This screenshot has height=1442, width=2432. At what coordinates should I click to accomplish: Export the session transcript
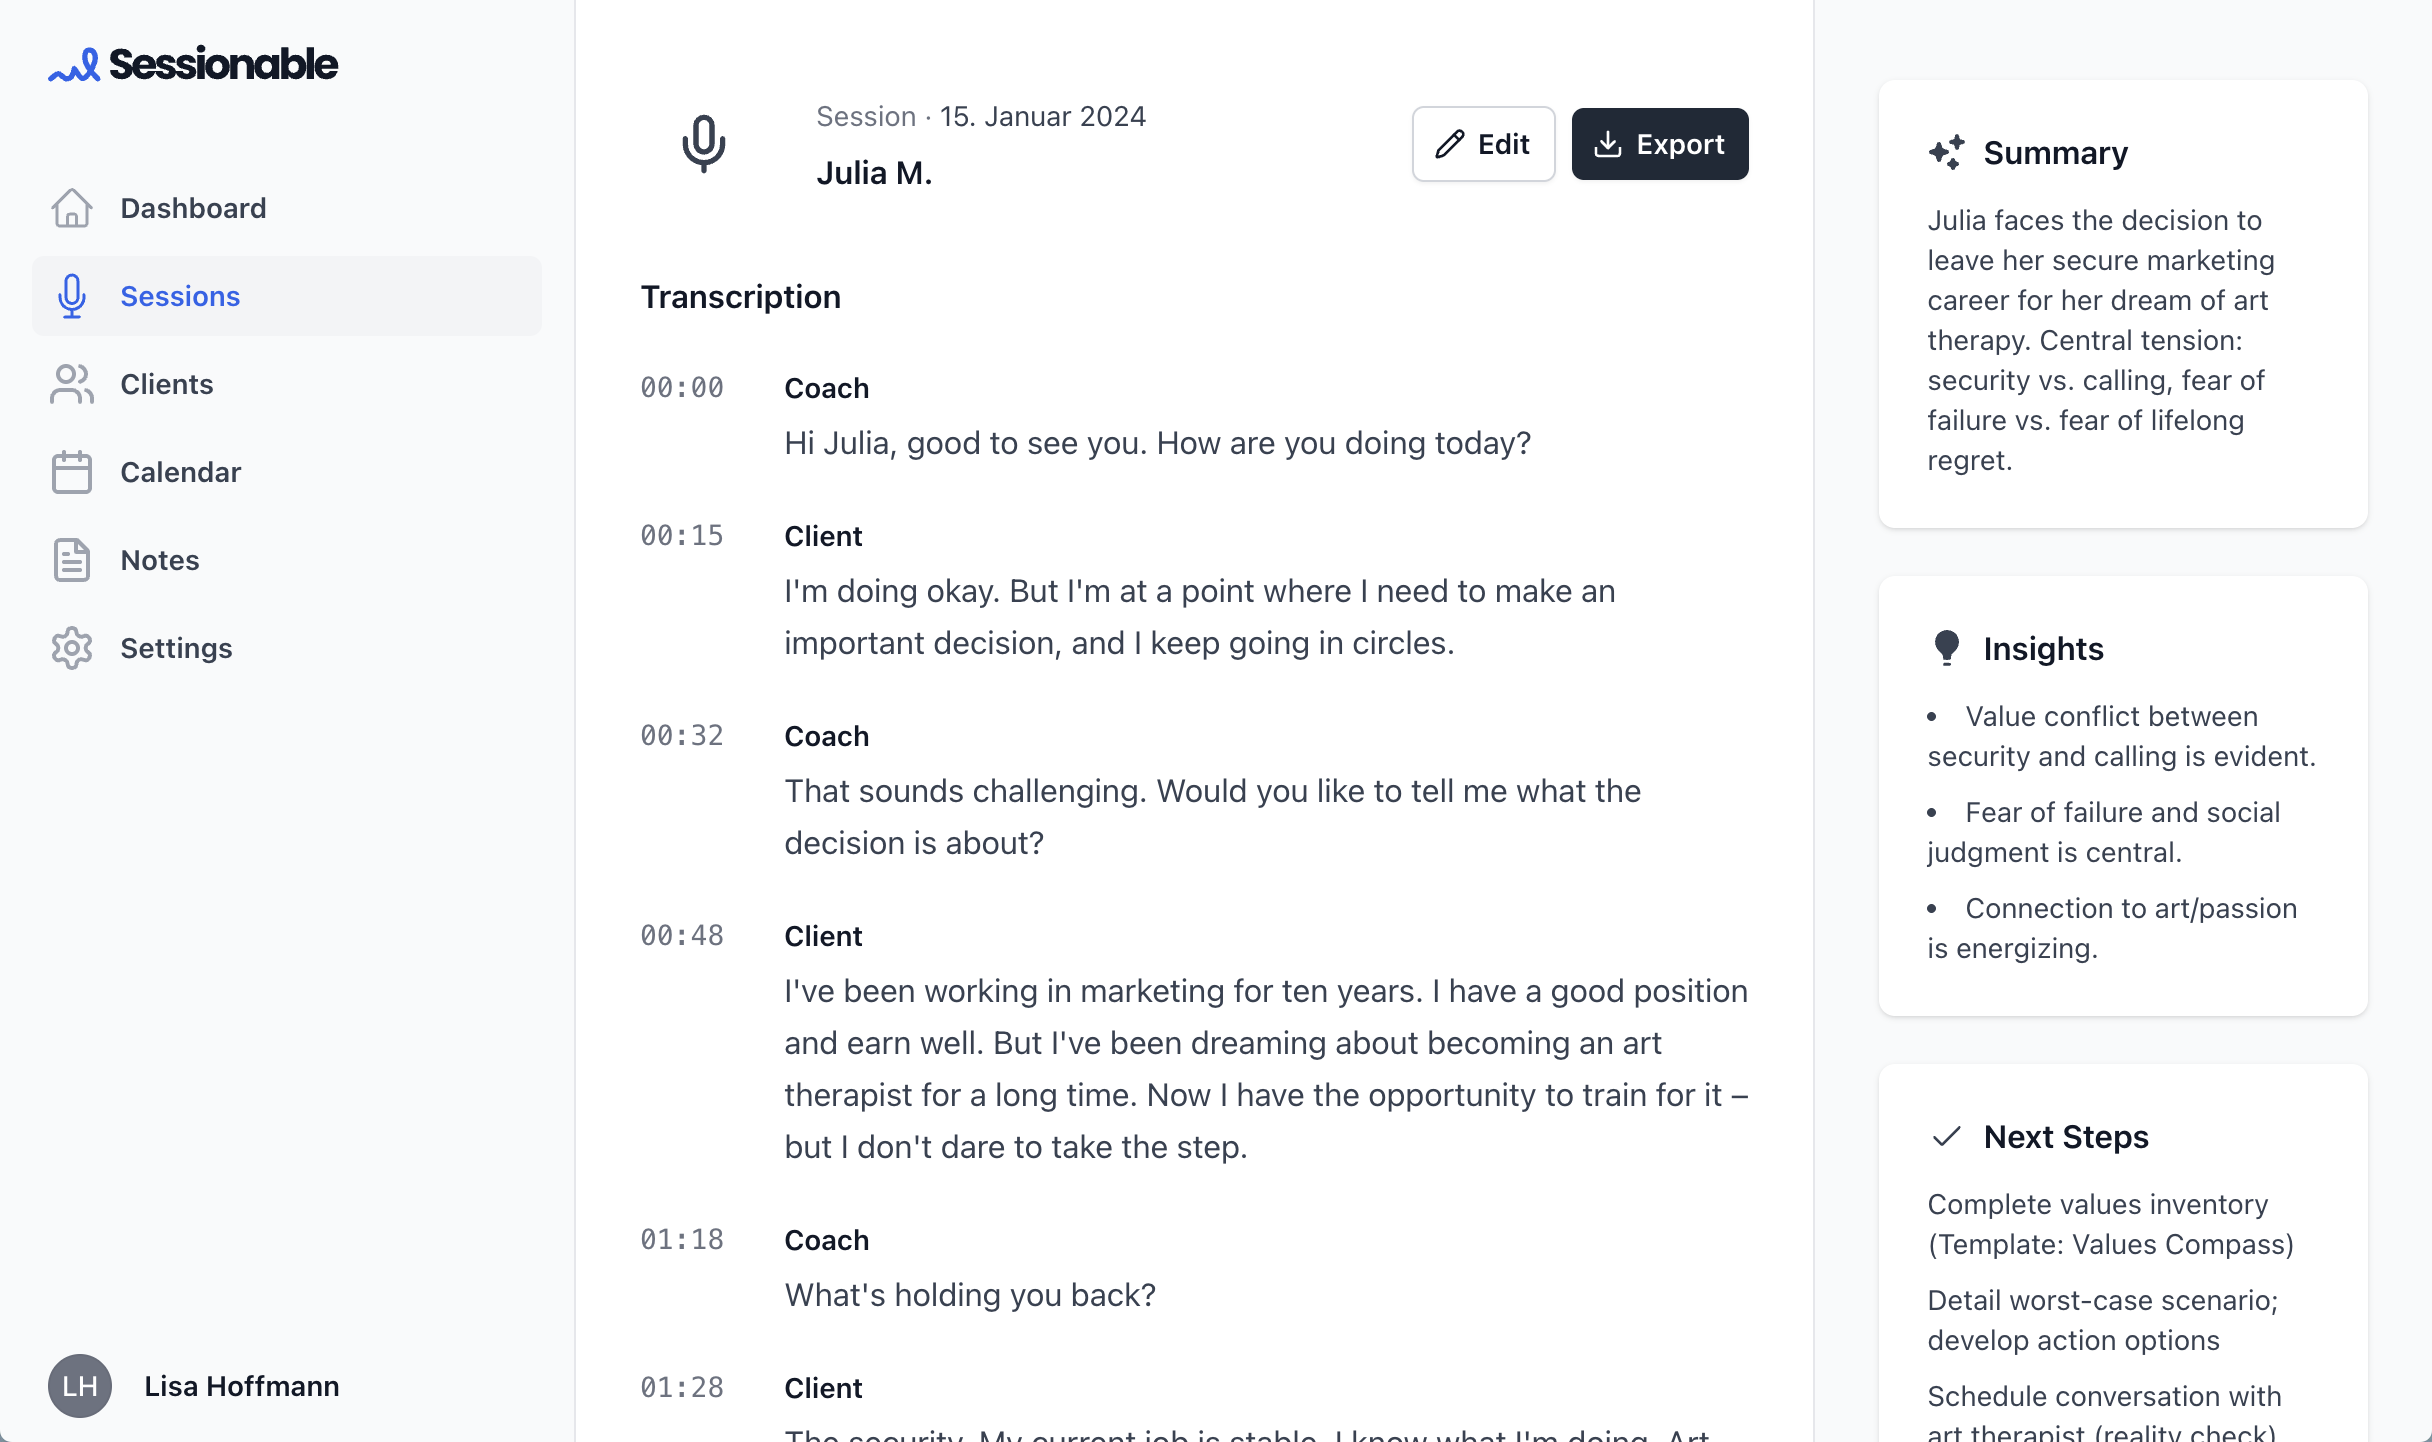point(1660,144)
